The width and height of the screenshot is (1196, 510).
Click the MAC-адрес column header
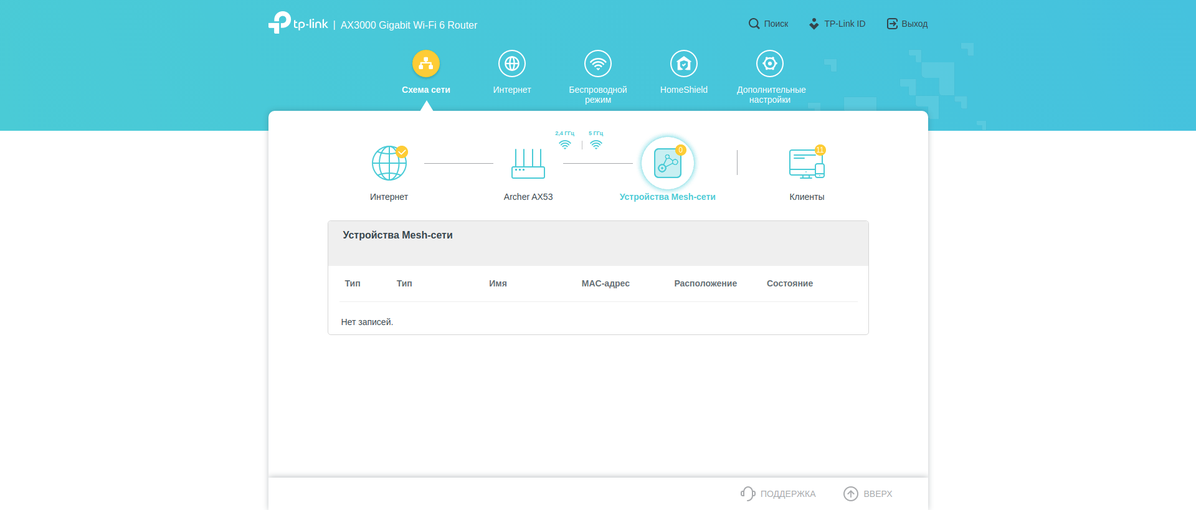[x=605, y=284]
